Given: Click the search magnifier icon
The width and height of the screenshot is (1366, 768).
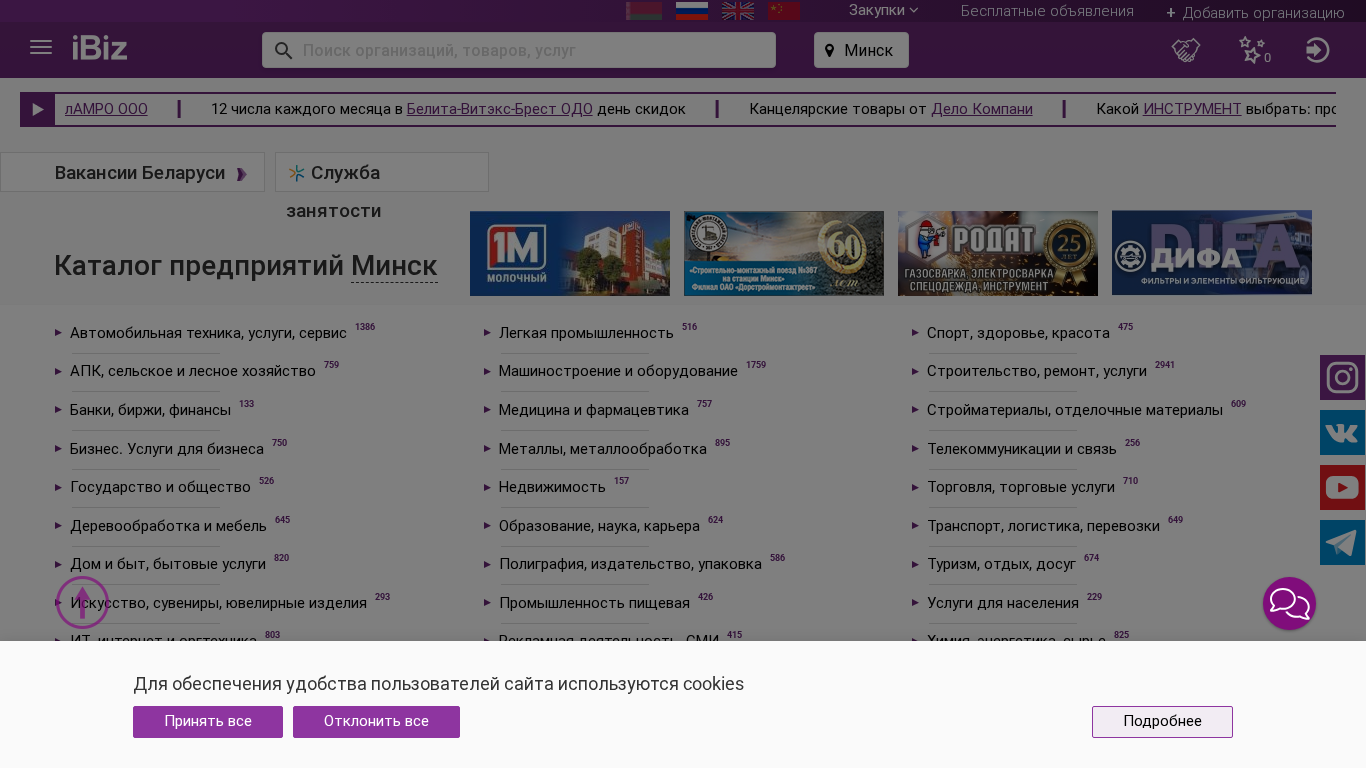Looking at the screenshot, I should click(283, 50).
